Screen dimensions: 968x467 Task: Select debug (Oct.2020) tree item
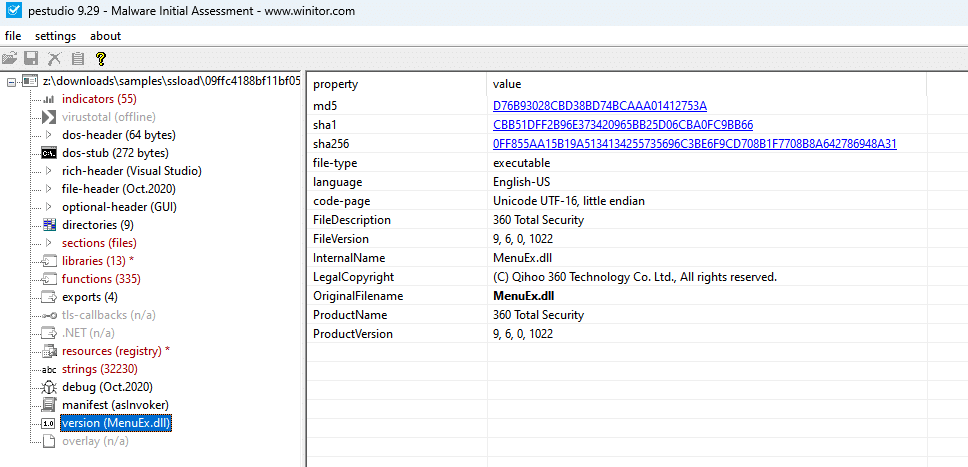pyautogui.click(x=107, y=387)
